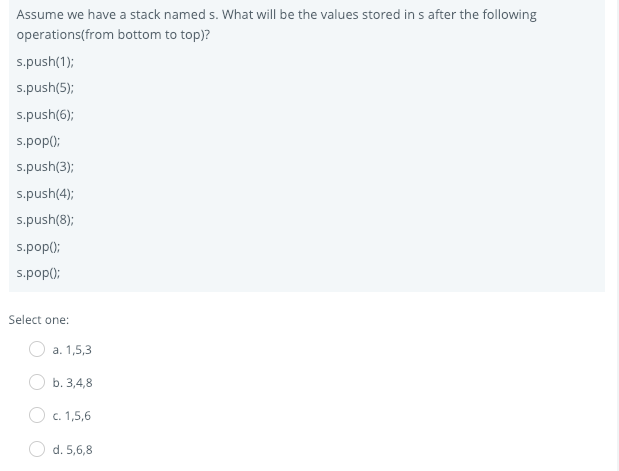Click the question sentence starting 'Assume we have'
This screenshot has width=619, height=471.
[276, 15]
